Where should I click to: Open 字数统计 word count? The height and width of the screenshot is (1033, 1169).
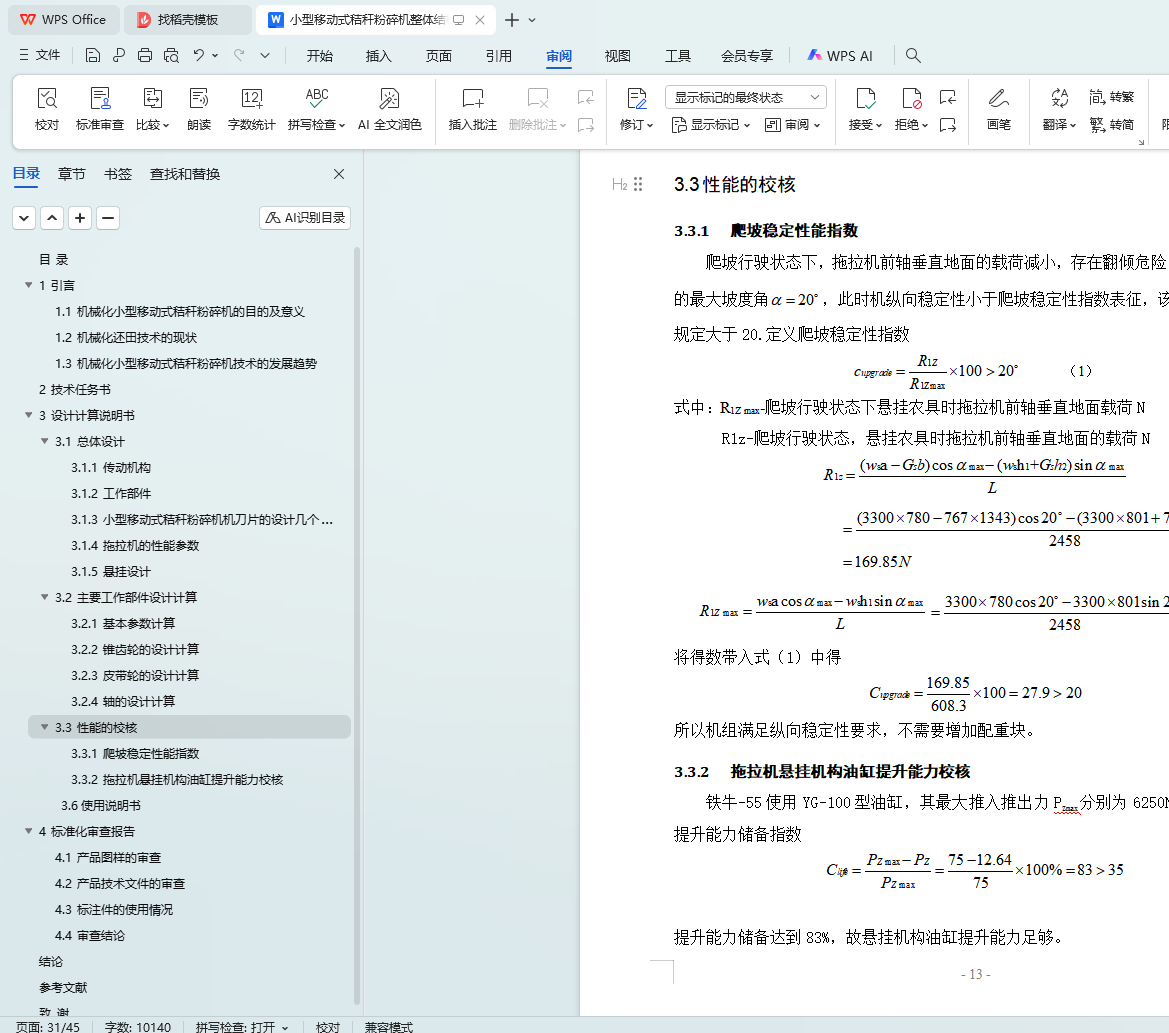point(251,109)
